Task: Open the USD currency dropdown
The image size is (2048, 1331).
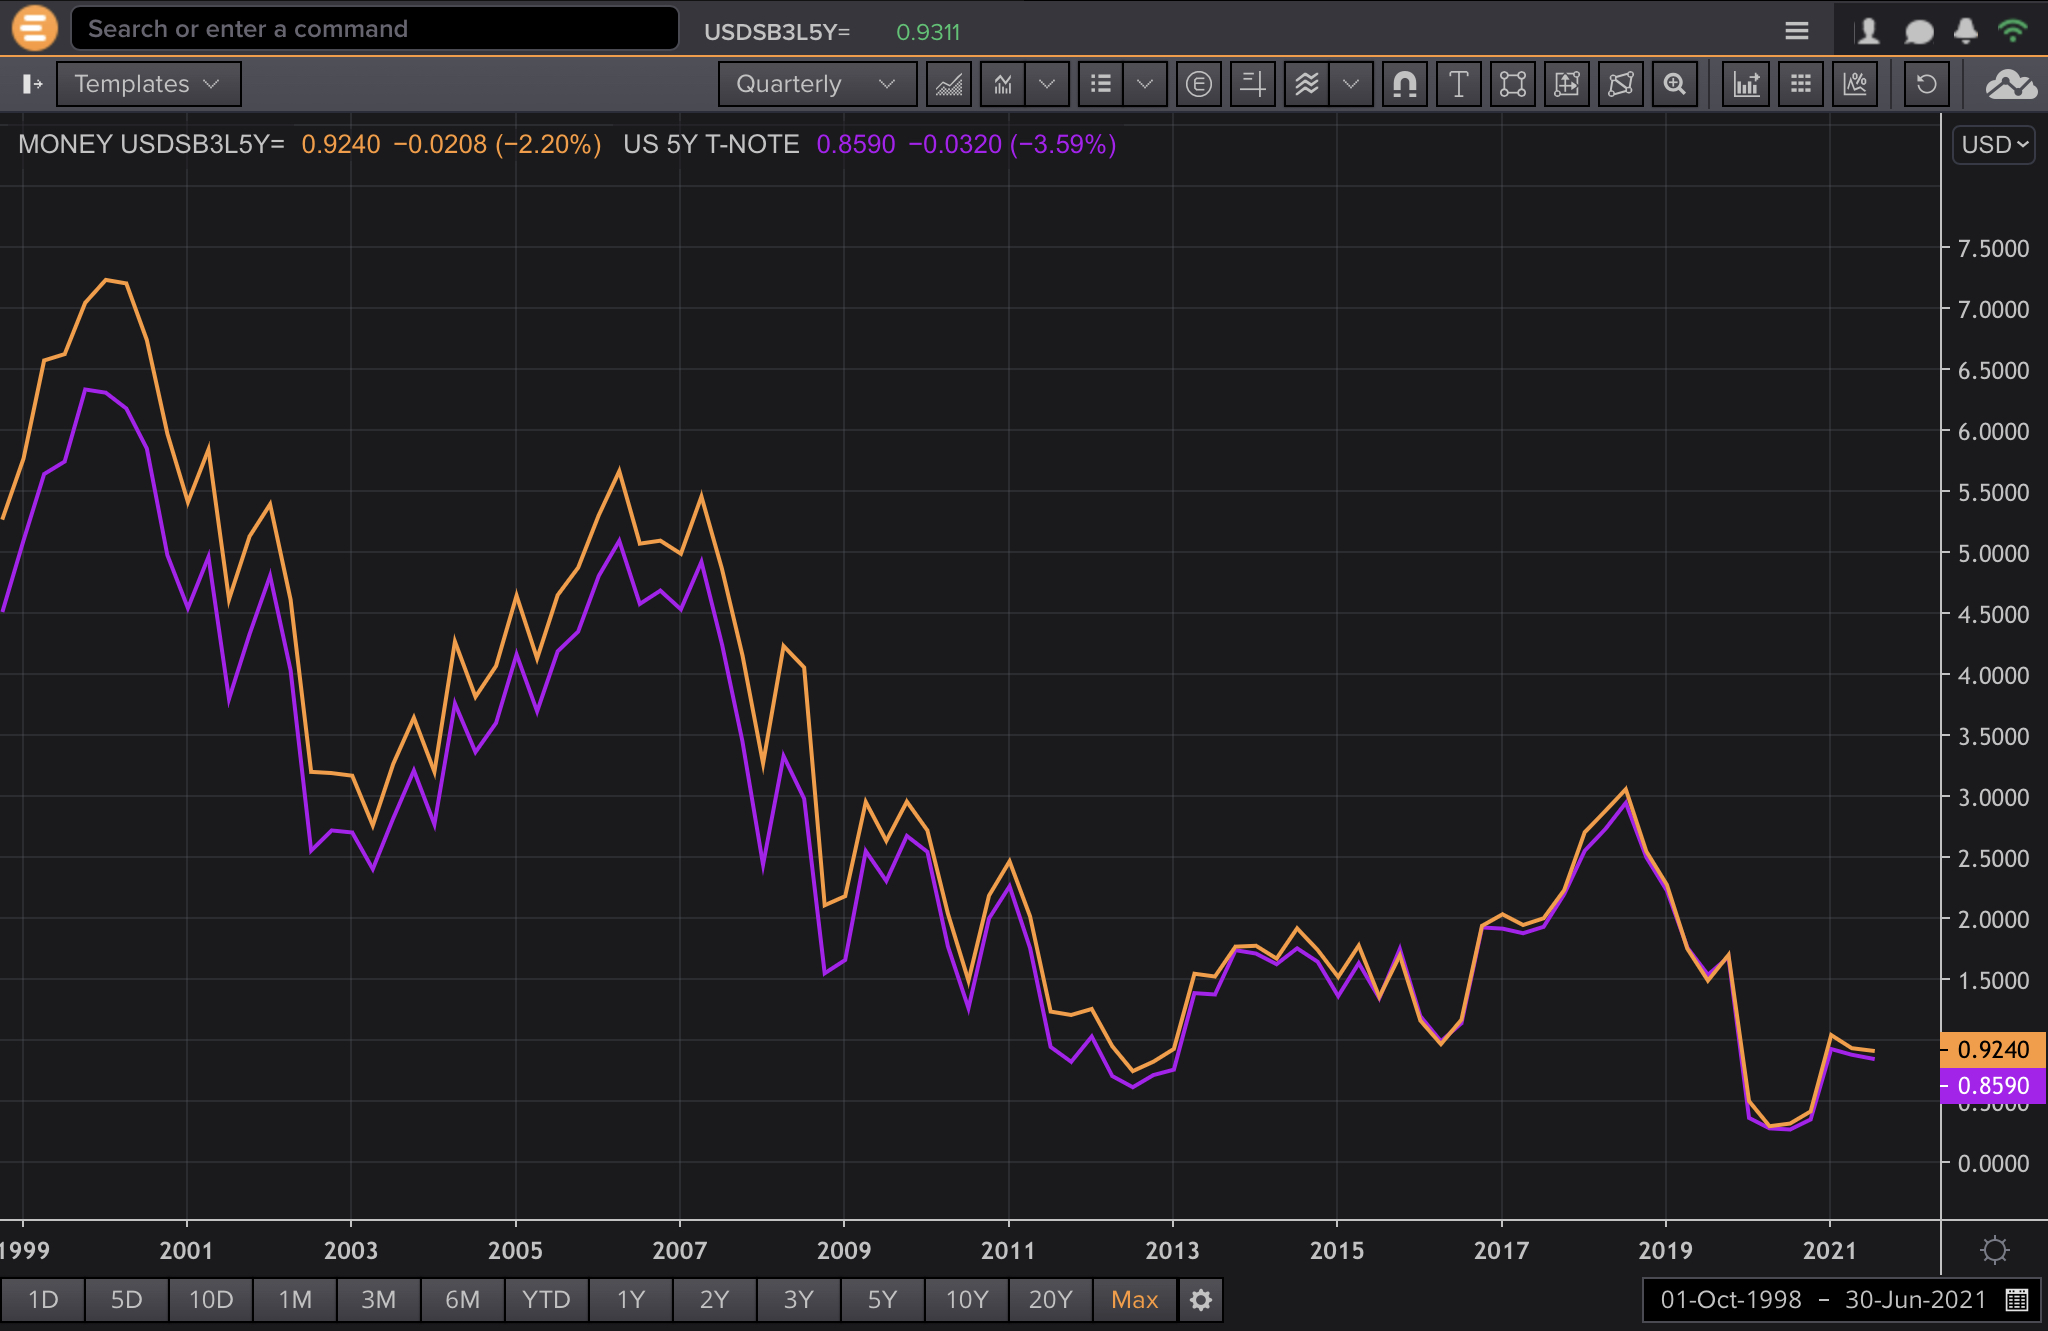Action: (1994, 145)
